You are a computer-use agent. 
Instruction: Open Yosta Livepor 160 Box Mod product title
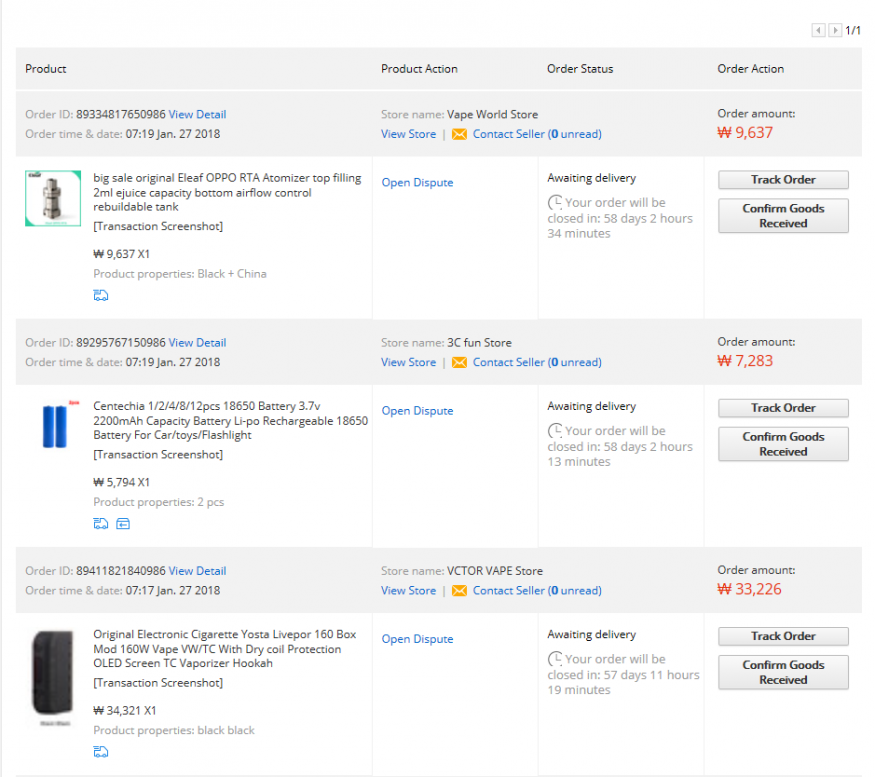(x=224, y=649)
